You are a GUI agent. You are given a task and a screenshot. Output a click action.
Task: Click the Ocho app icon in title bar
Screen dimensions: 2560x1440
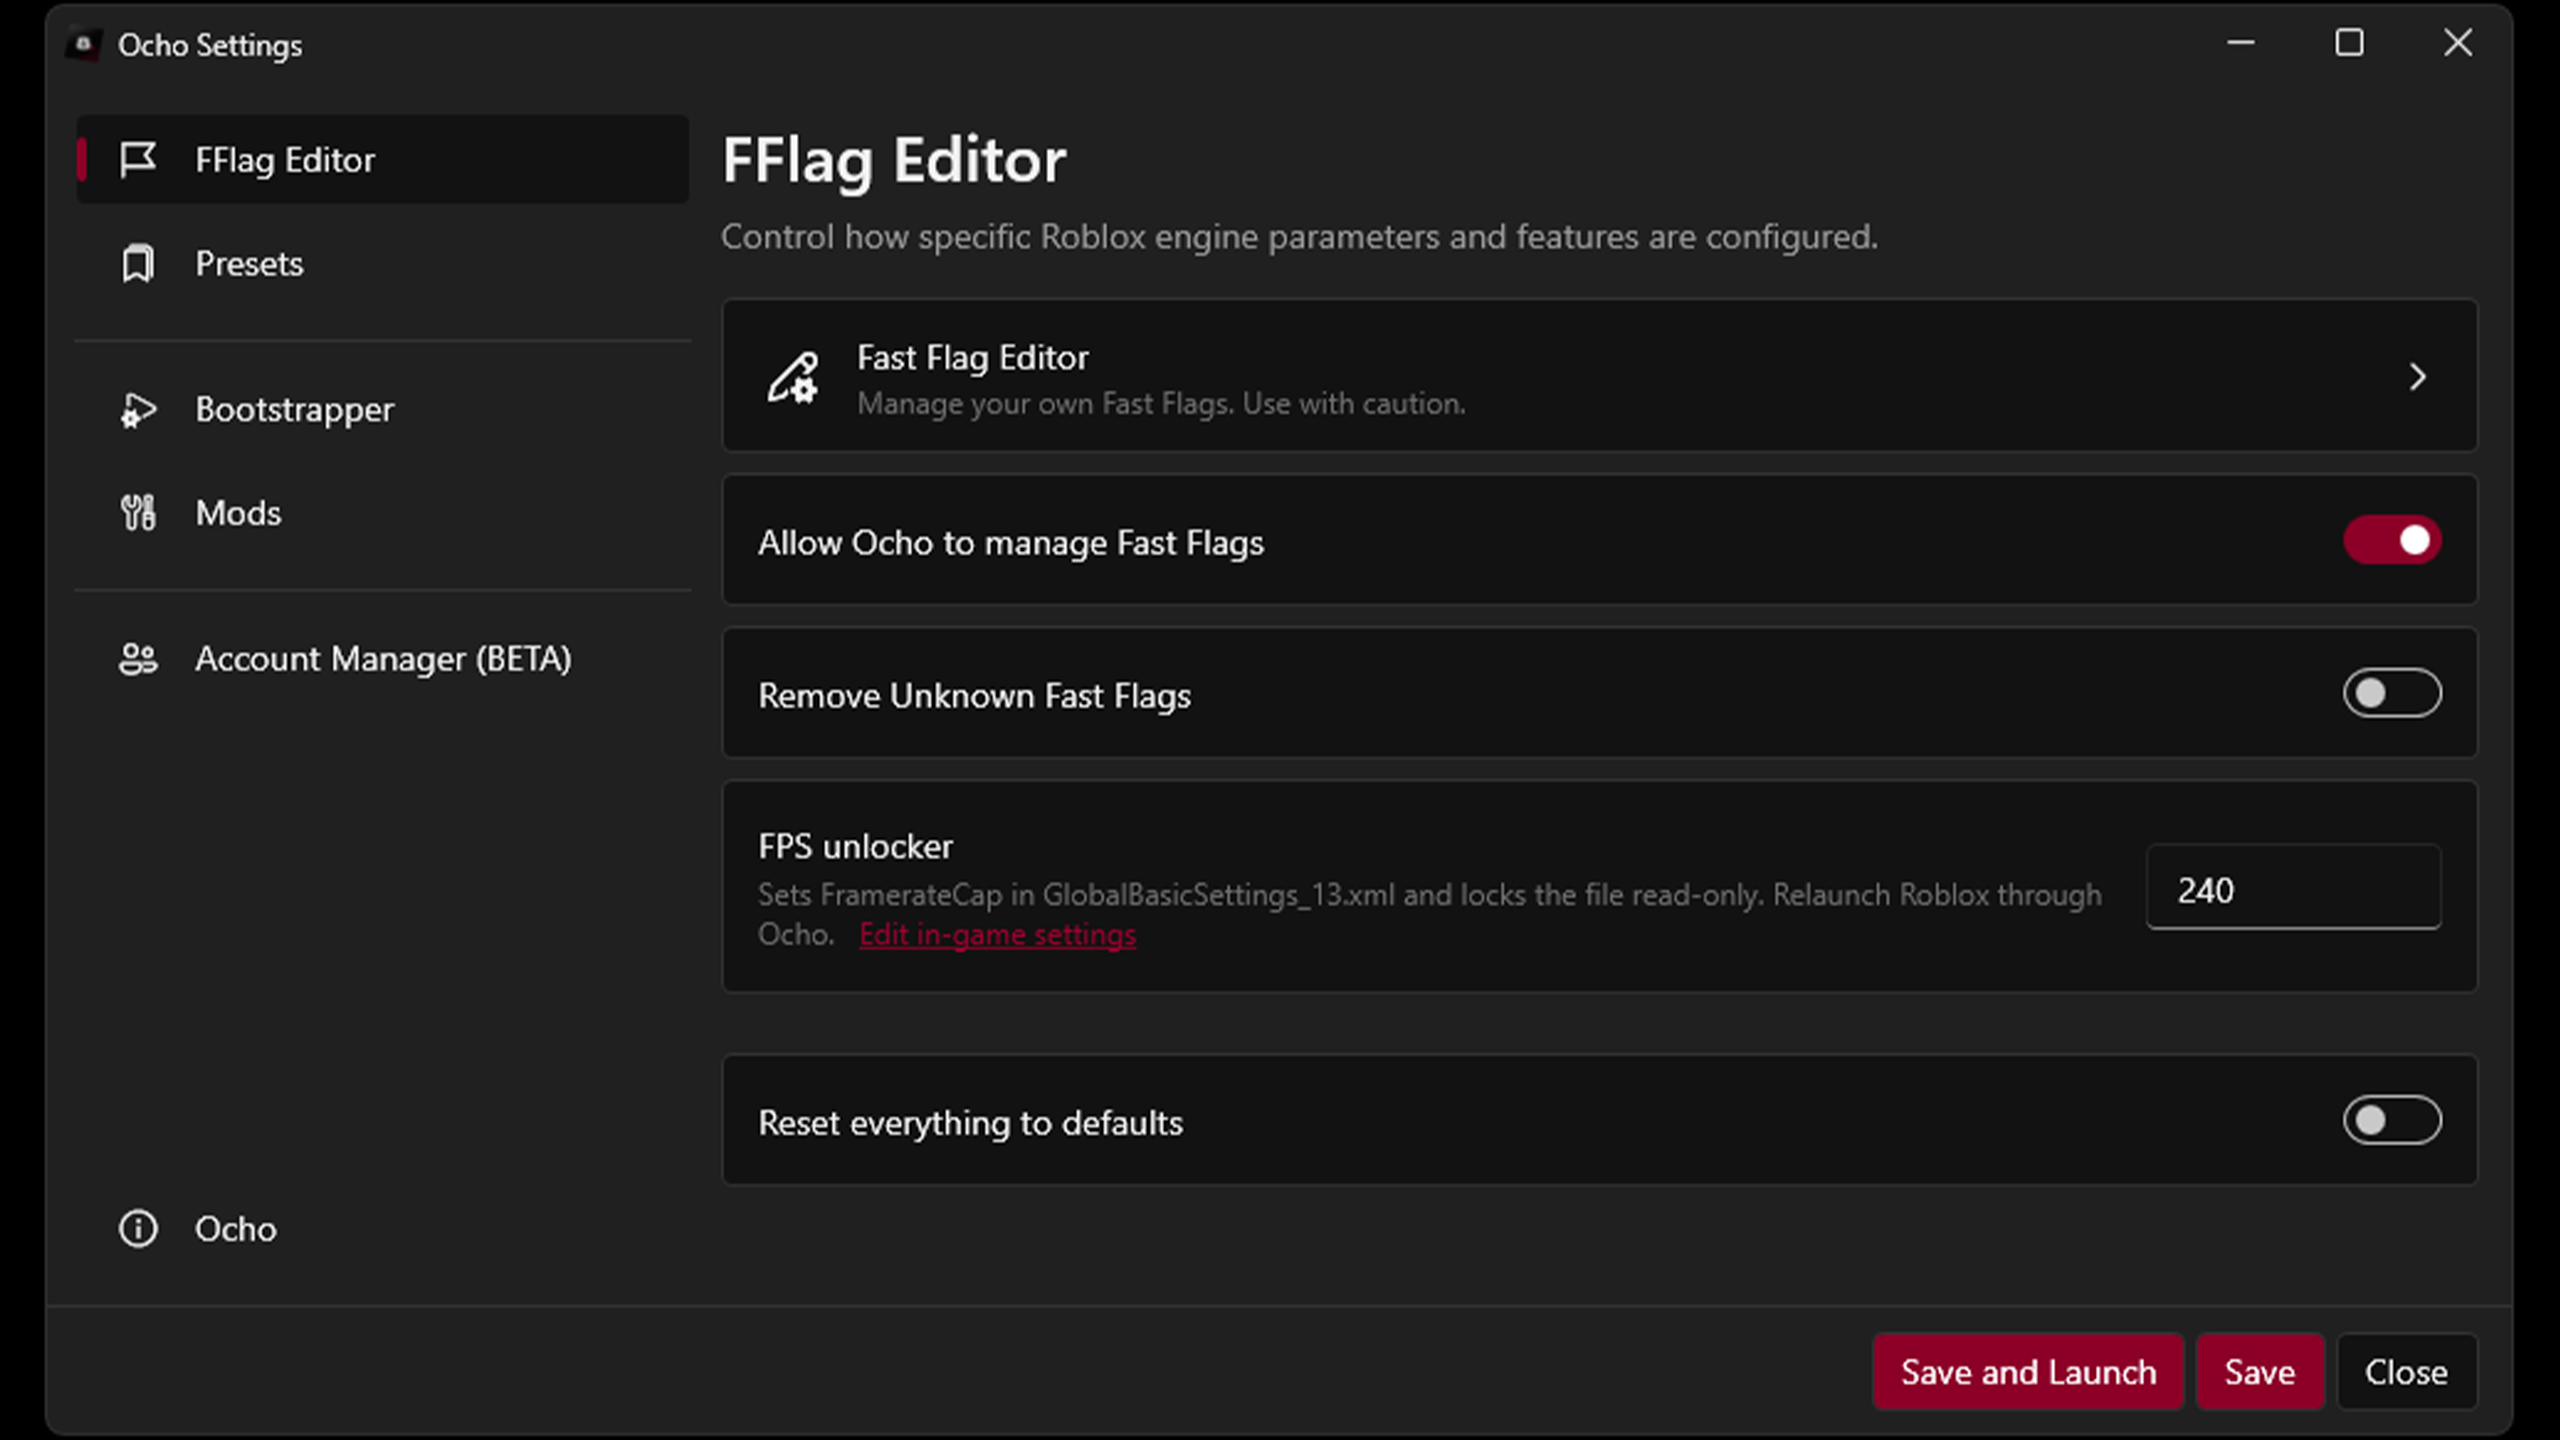coord(84,45)
